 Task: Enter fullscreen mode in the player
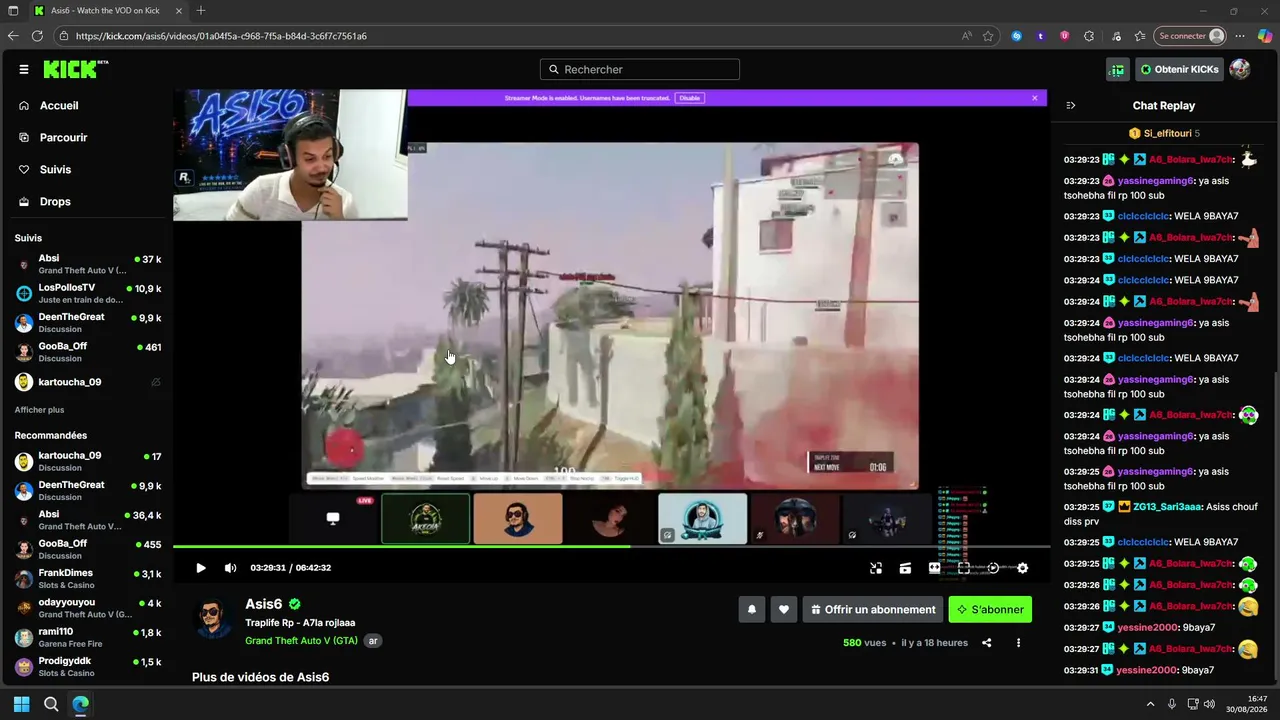[x=964, y=568]
